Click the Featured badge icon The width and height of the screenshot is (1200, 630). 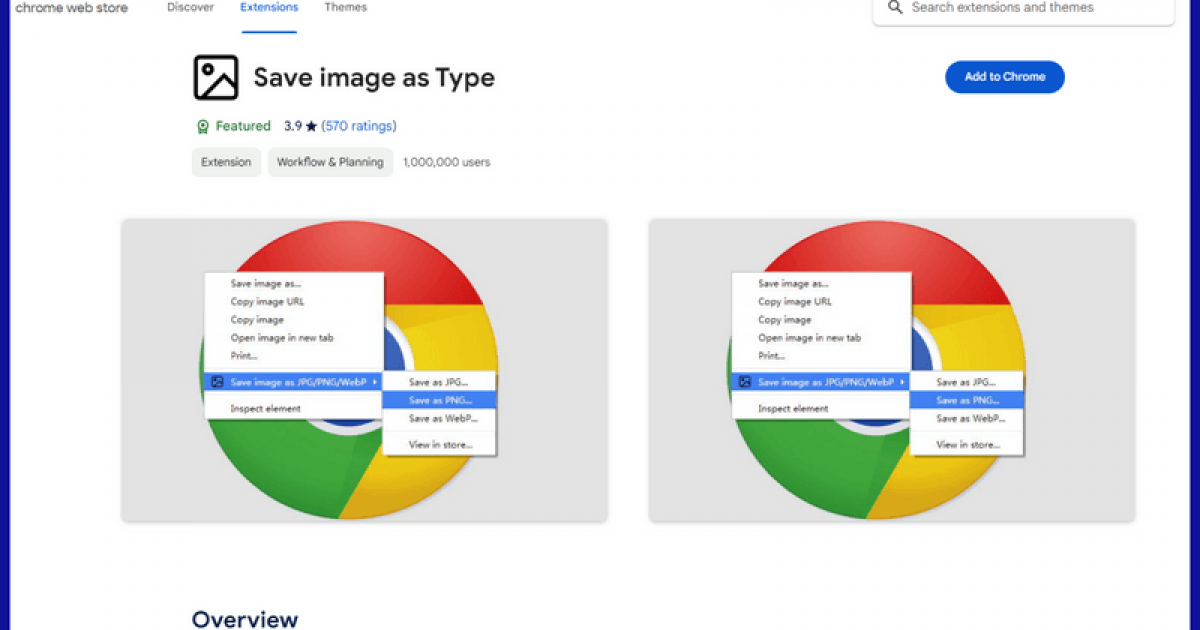(x=203, y=126)
